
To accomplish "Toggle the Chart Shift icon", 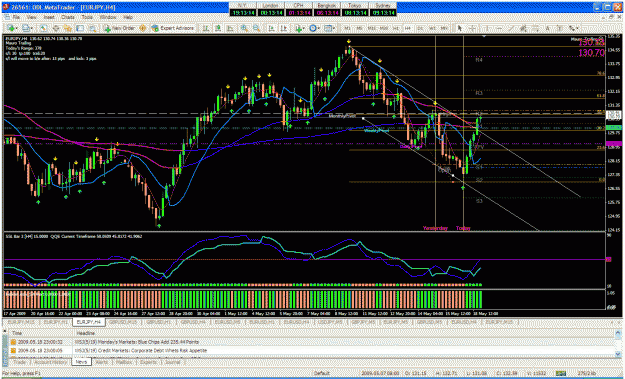I will (x=283, y=28).
